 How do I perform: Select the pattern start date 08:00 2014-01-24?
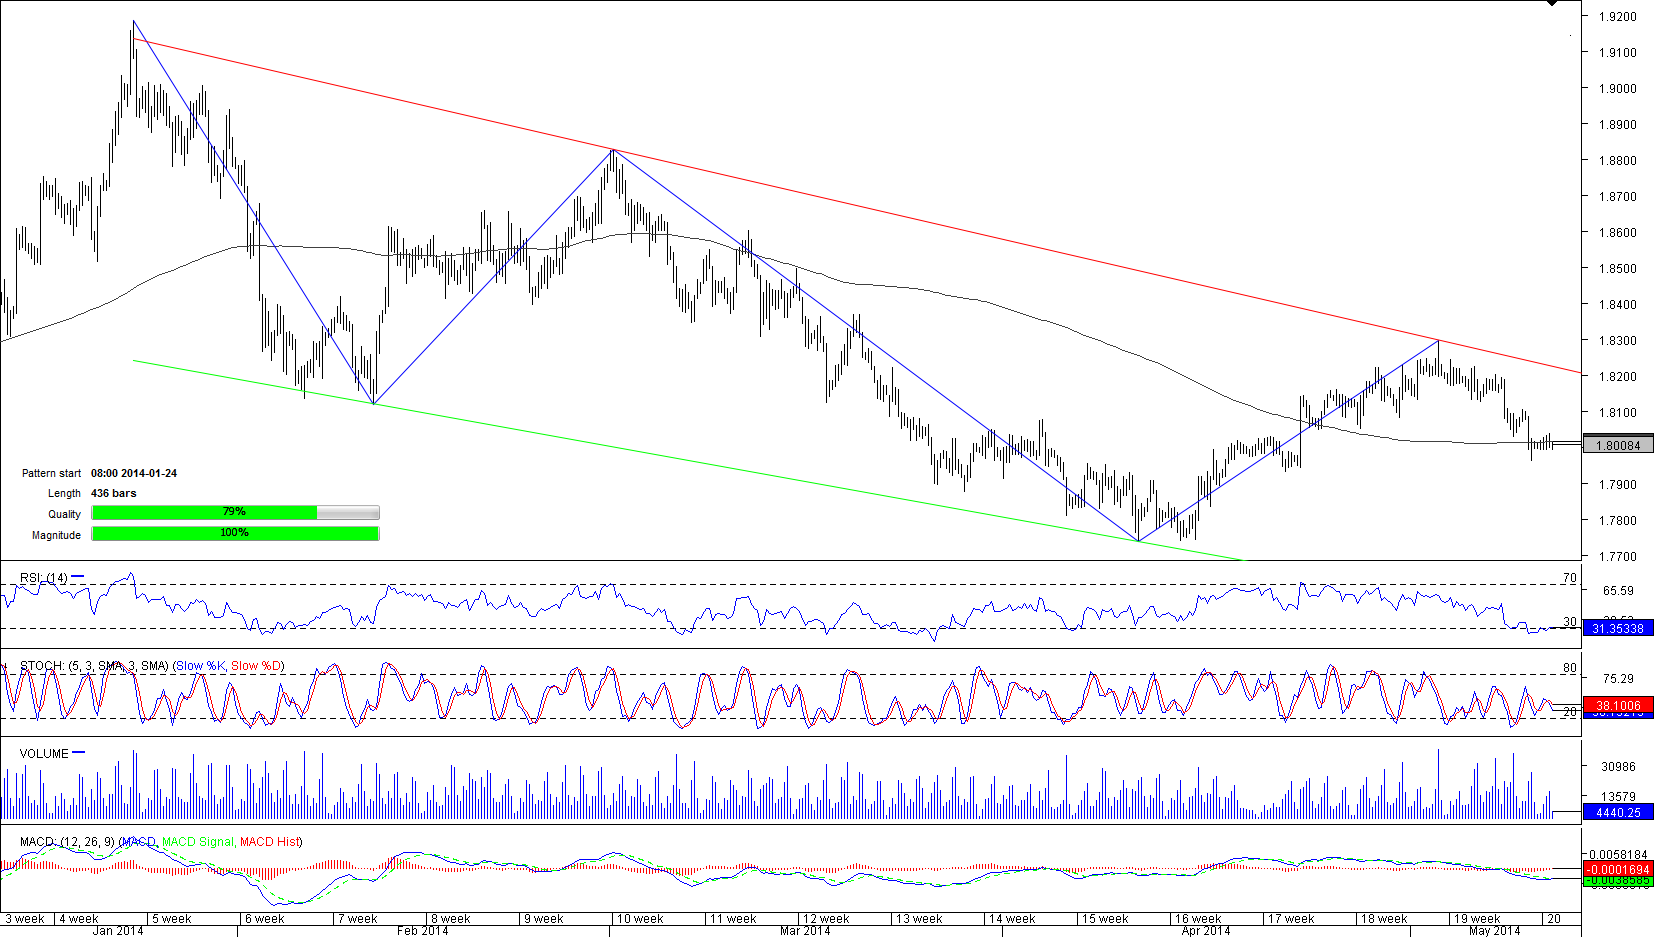click(x=134, y=473)
